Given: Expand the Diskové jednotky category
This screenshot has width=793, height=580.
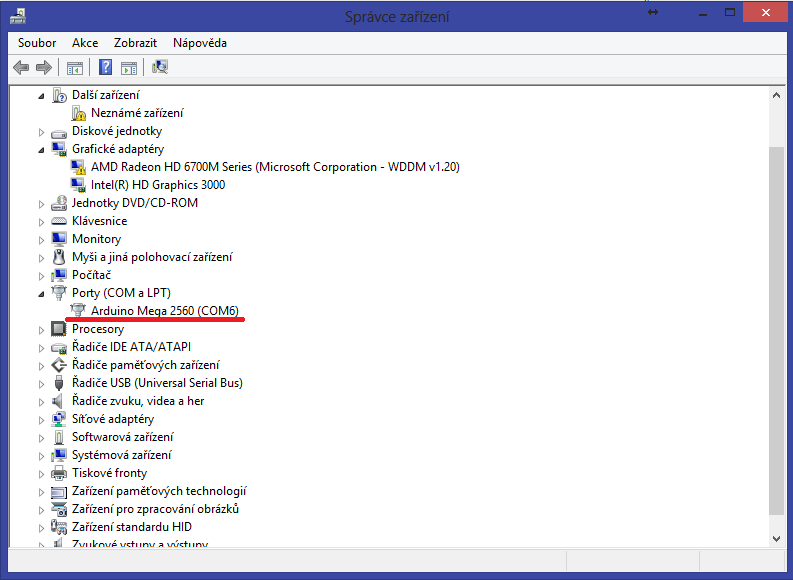Looking at the screenshot, I should click(x=41, y=132).
